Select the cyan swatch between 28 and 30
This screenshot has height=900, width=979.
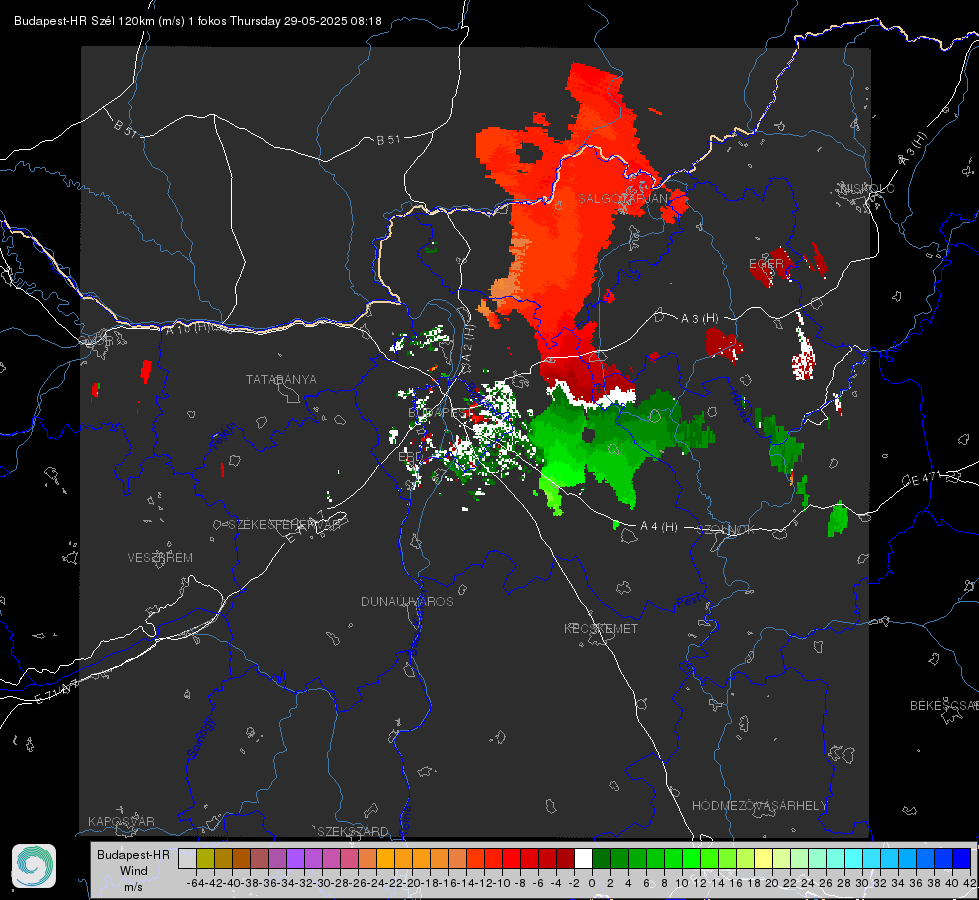[x=853, y=858]
